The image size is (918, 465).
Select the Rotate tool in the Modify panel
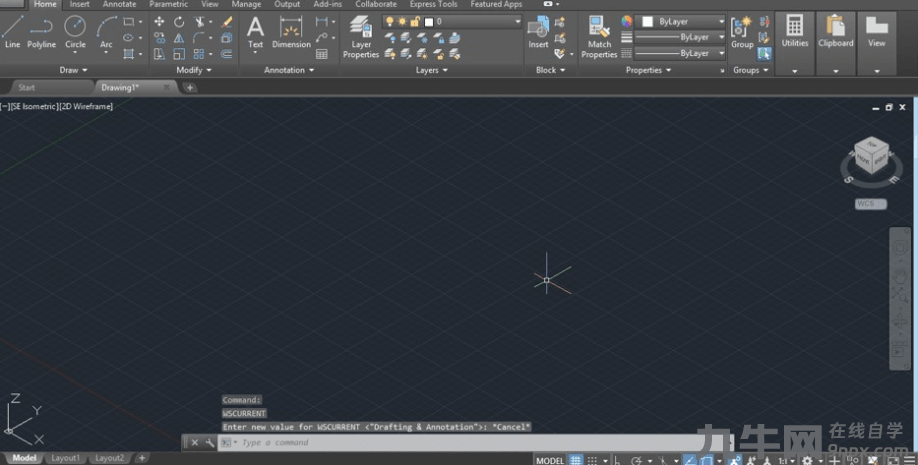click(x=179, y=22)
